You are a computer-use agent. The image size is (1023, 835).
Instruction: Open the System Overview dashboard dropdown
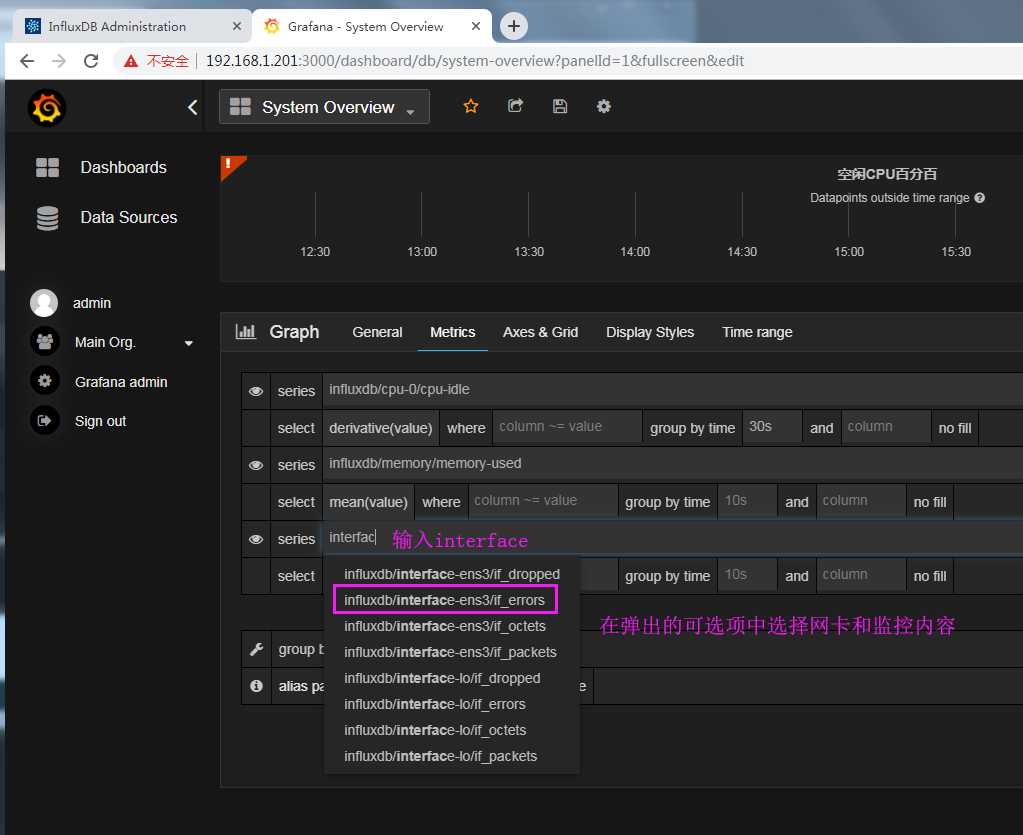(324, 107)
